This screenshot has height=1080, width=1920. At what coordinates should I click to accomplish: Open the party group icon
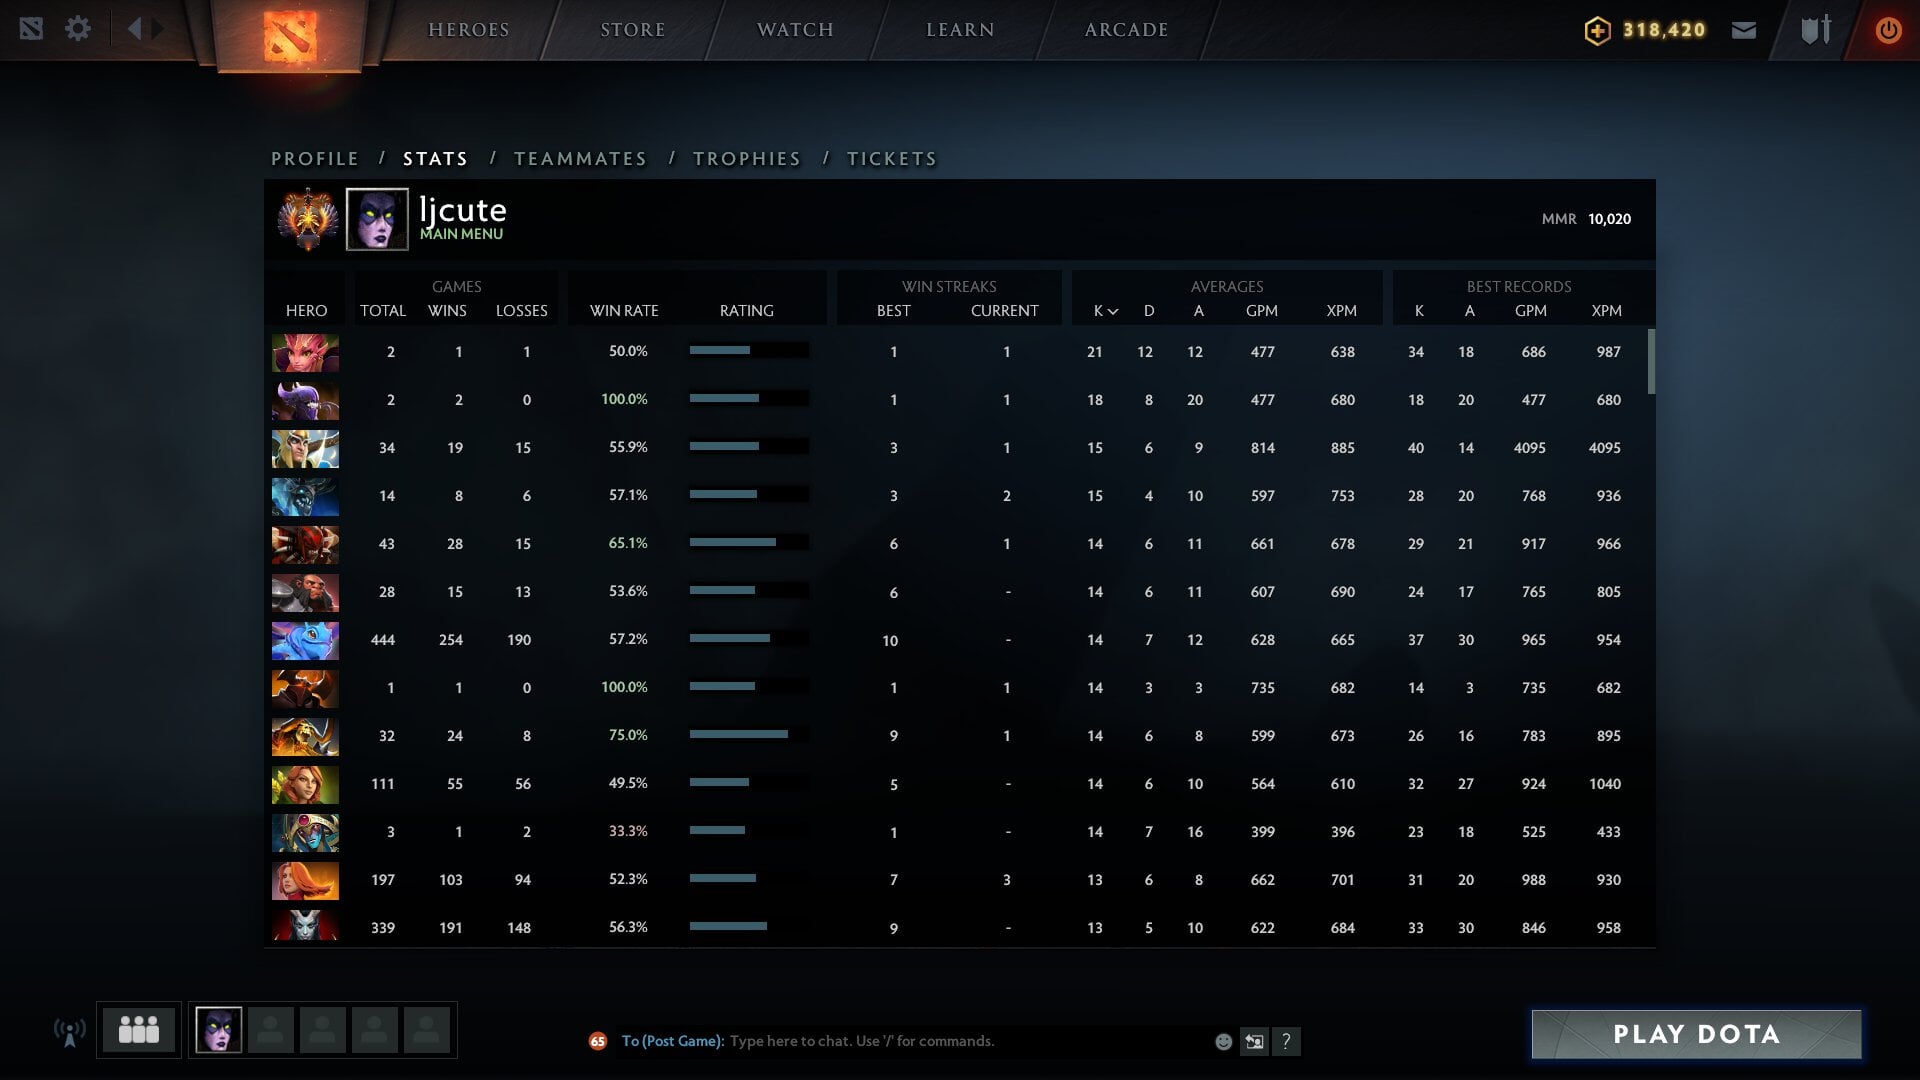(x=139, y=1030)
